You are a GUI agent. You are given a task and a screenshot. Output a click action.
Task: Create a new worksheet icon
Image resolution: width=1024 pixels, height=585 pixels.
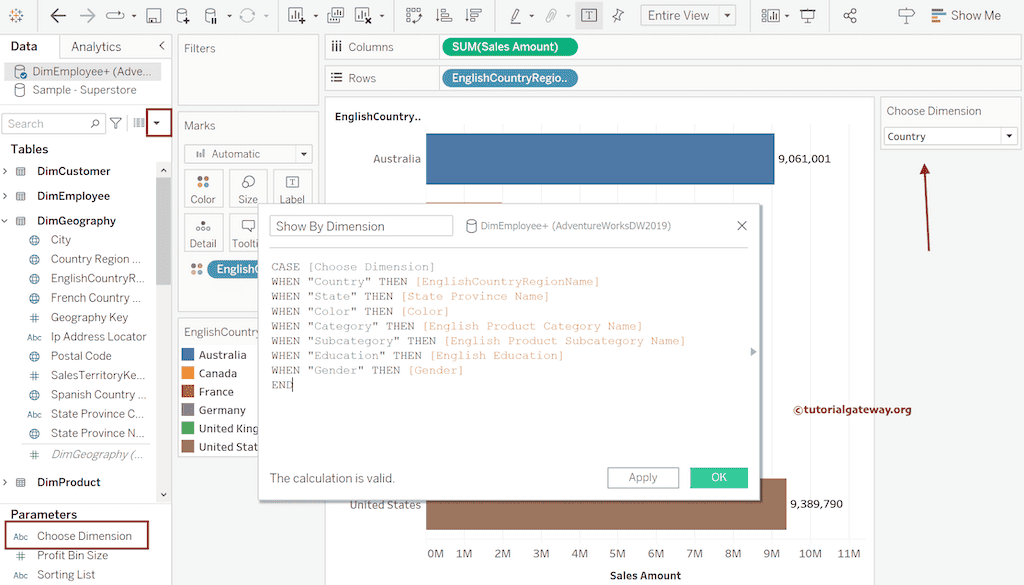pyautogui.click(x=296, y=16)
